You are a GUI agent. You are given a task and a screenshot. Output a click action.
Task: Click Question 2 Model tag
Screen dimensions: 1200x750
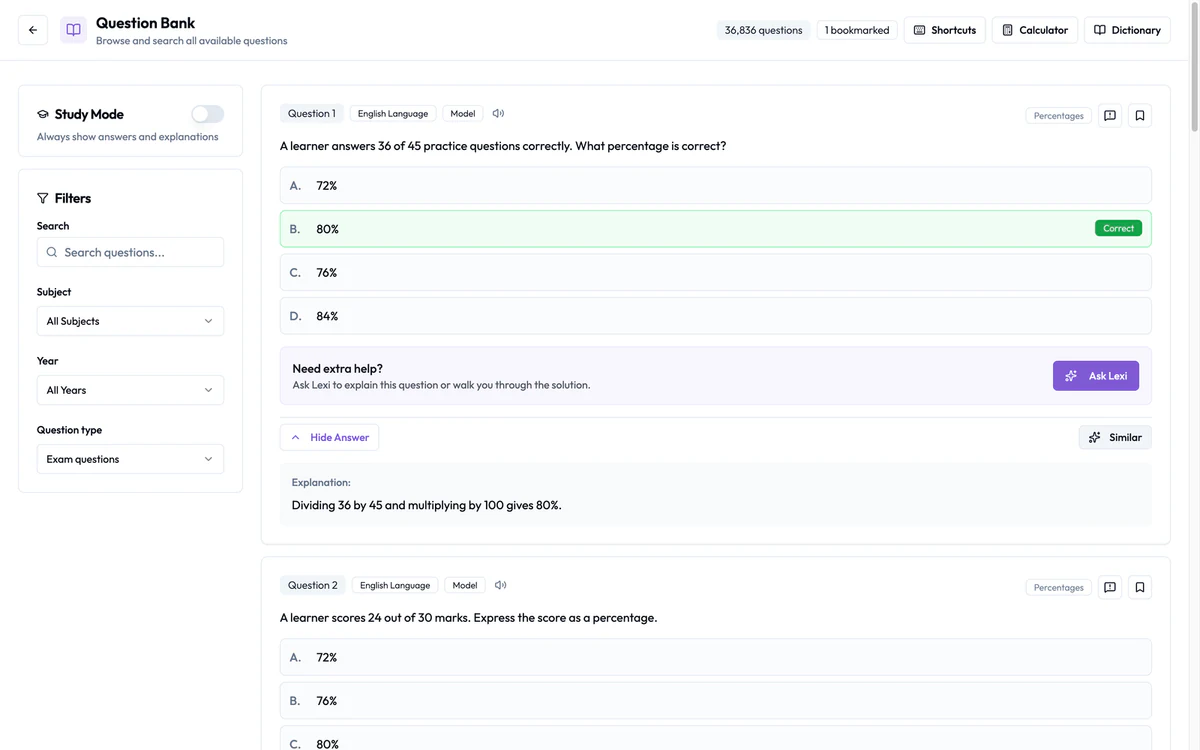coord(465,585)
